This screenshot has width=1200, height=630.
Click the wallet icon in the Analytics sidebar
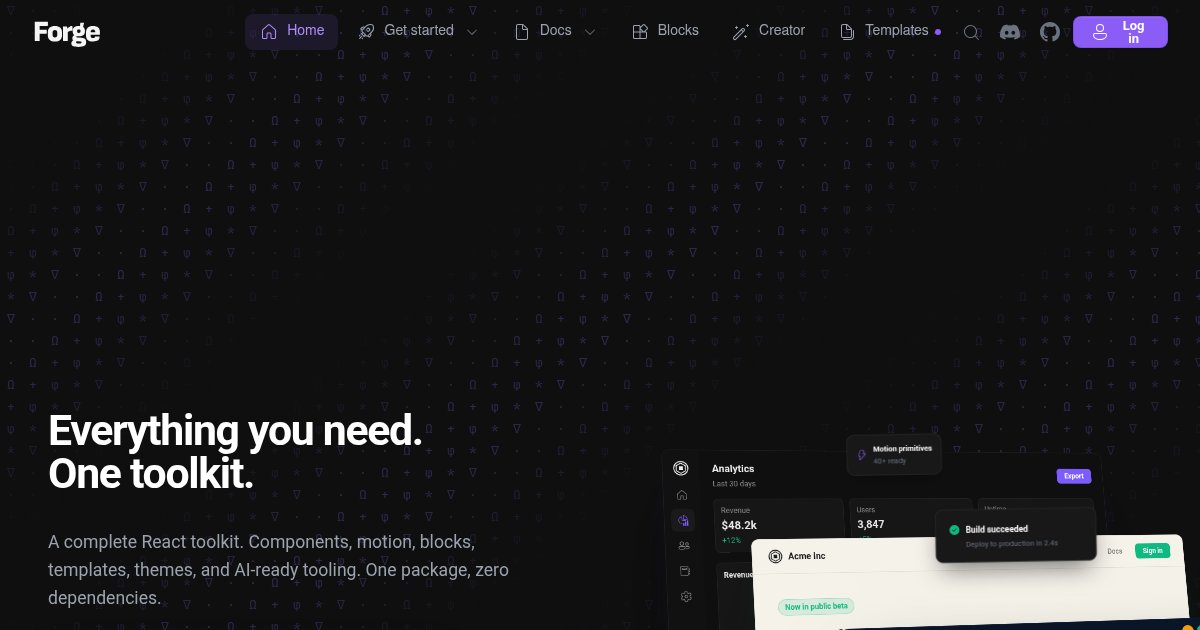pos(685,571)
